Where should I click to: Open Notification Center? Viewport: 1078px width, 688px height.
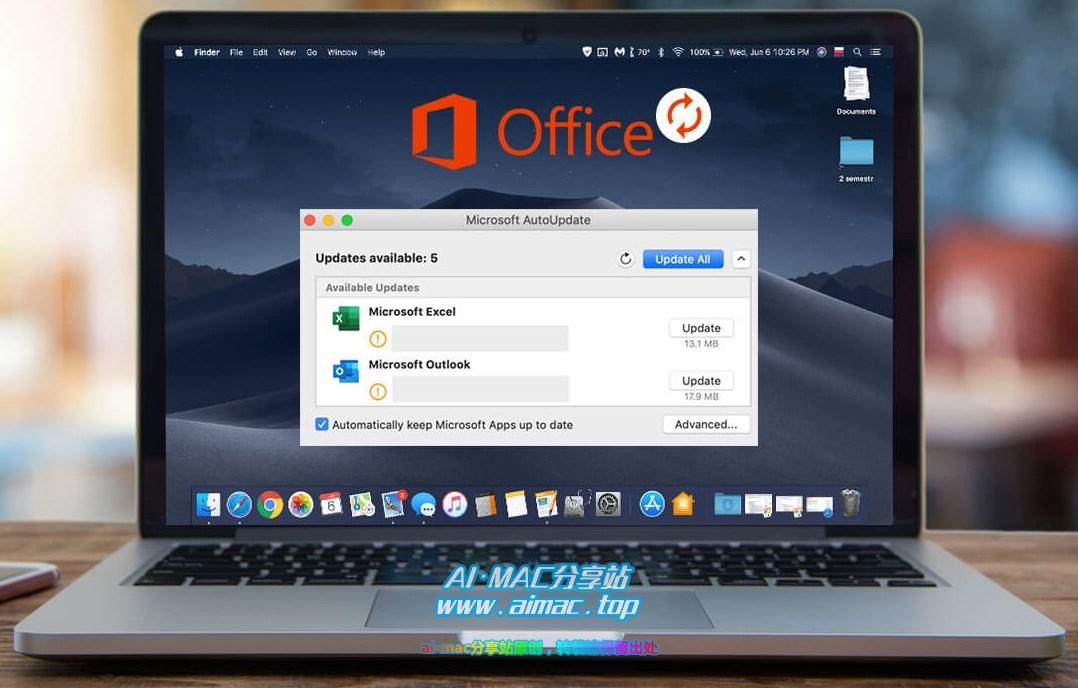tap(875, 52)
